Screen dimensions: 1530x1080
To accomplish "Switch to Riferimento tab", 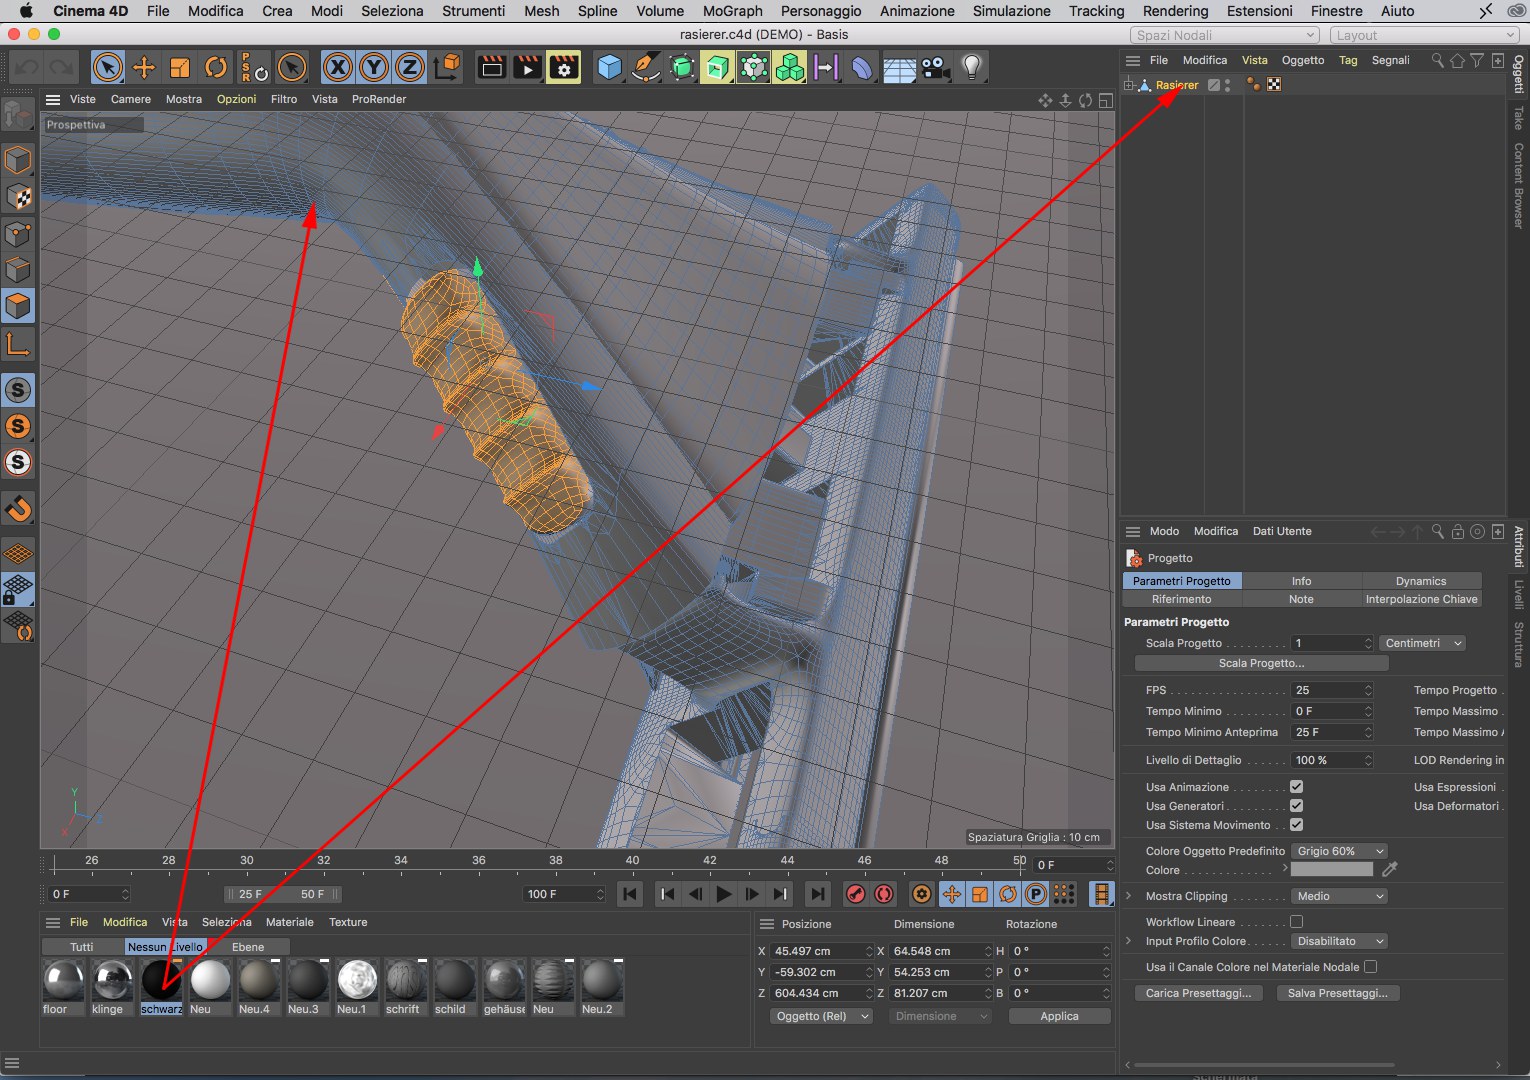I will pyautogui.click(x=1182, y=599).
